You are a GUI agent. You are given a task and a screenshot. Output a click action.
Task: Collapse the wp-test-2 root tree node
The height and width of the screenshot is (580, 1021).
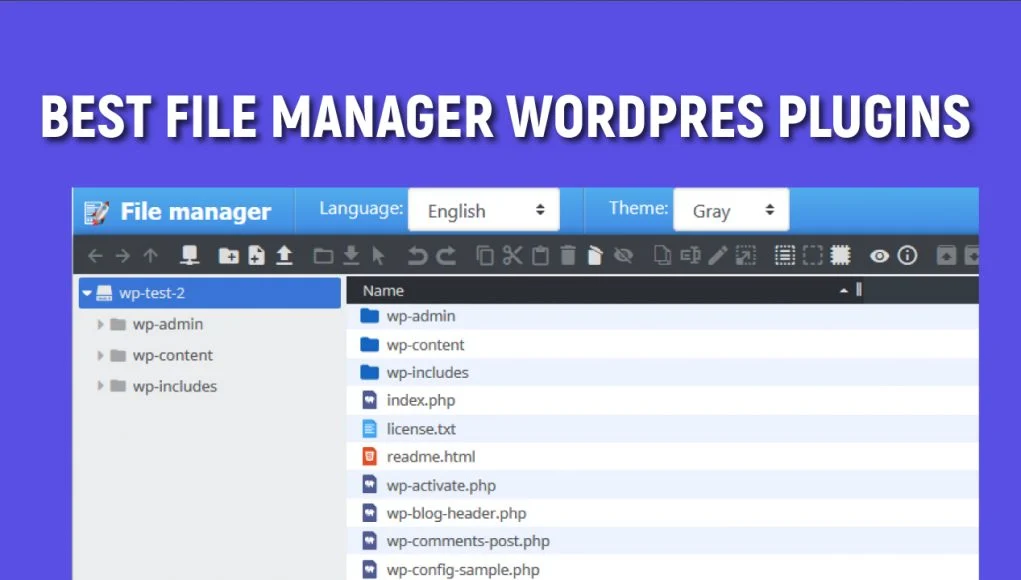coord(87,294)
